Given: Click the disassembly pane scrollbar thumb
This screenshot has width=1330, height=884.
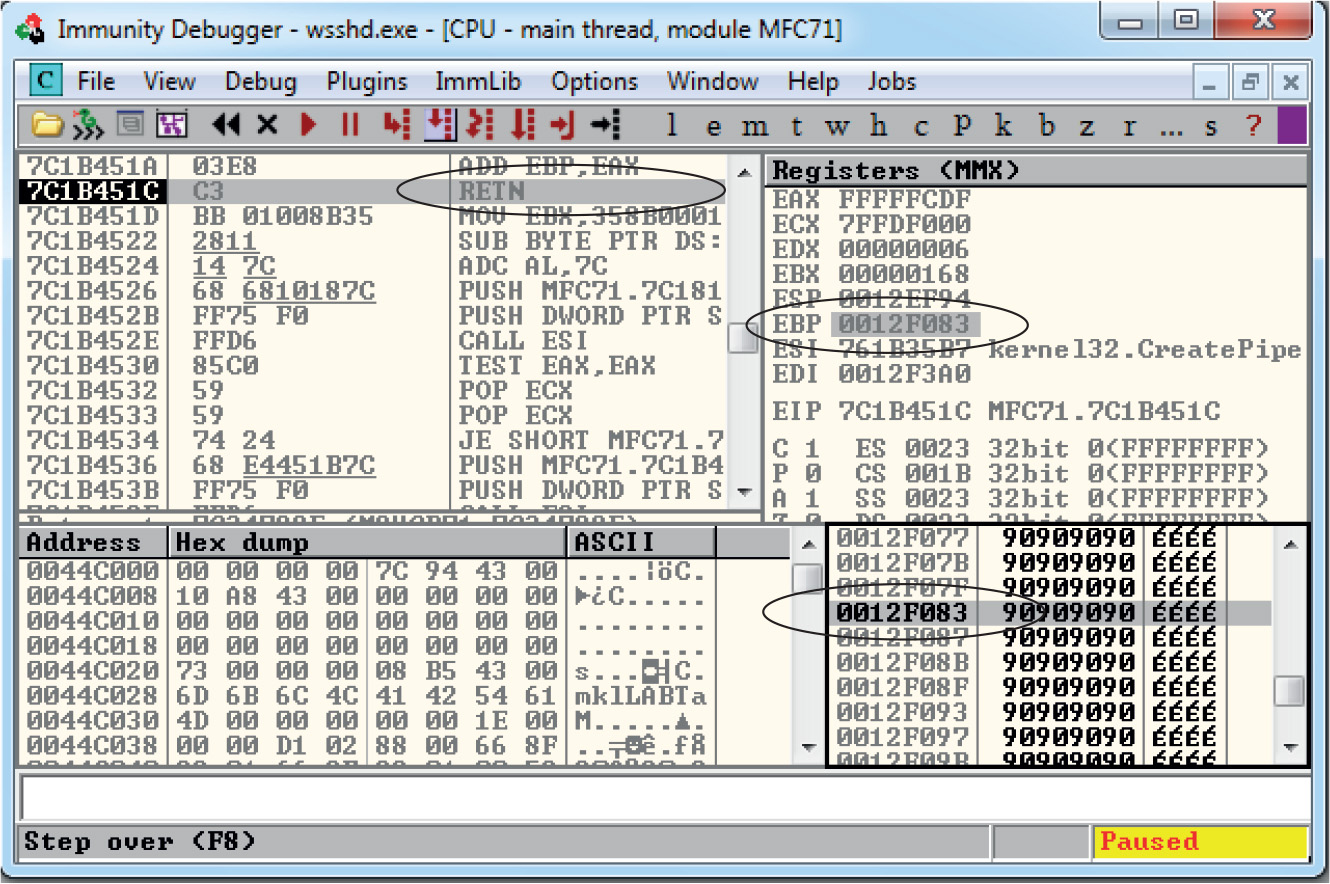Looking at the screenshot, I should point(743,339).
